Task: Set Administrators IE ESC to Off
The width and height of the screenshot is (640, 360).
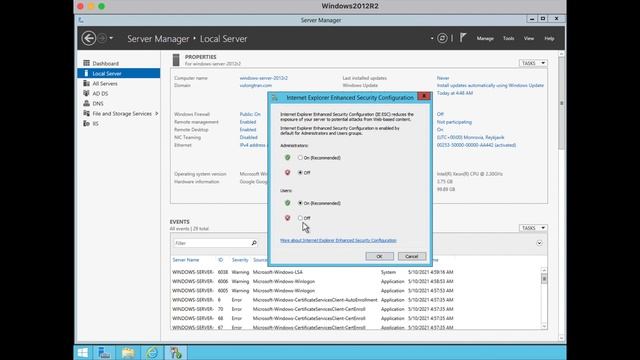Action: click(300, 173)
